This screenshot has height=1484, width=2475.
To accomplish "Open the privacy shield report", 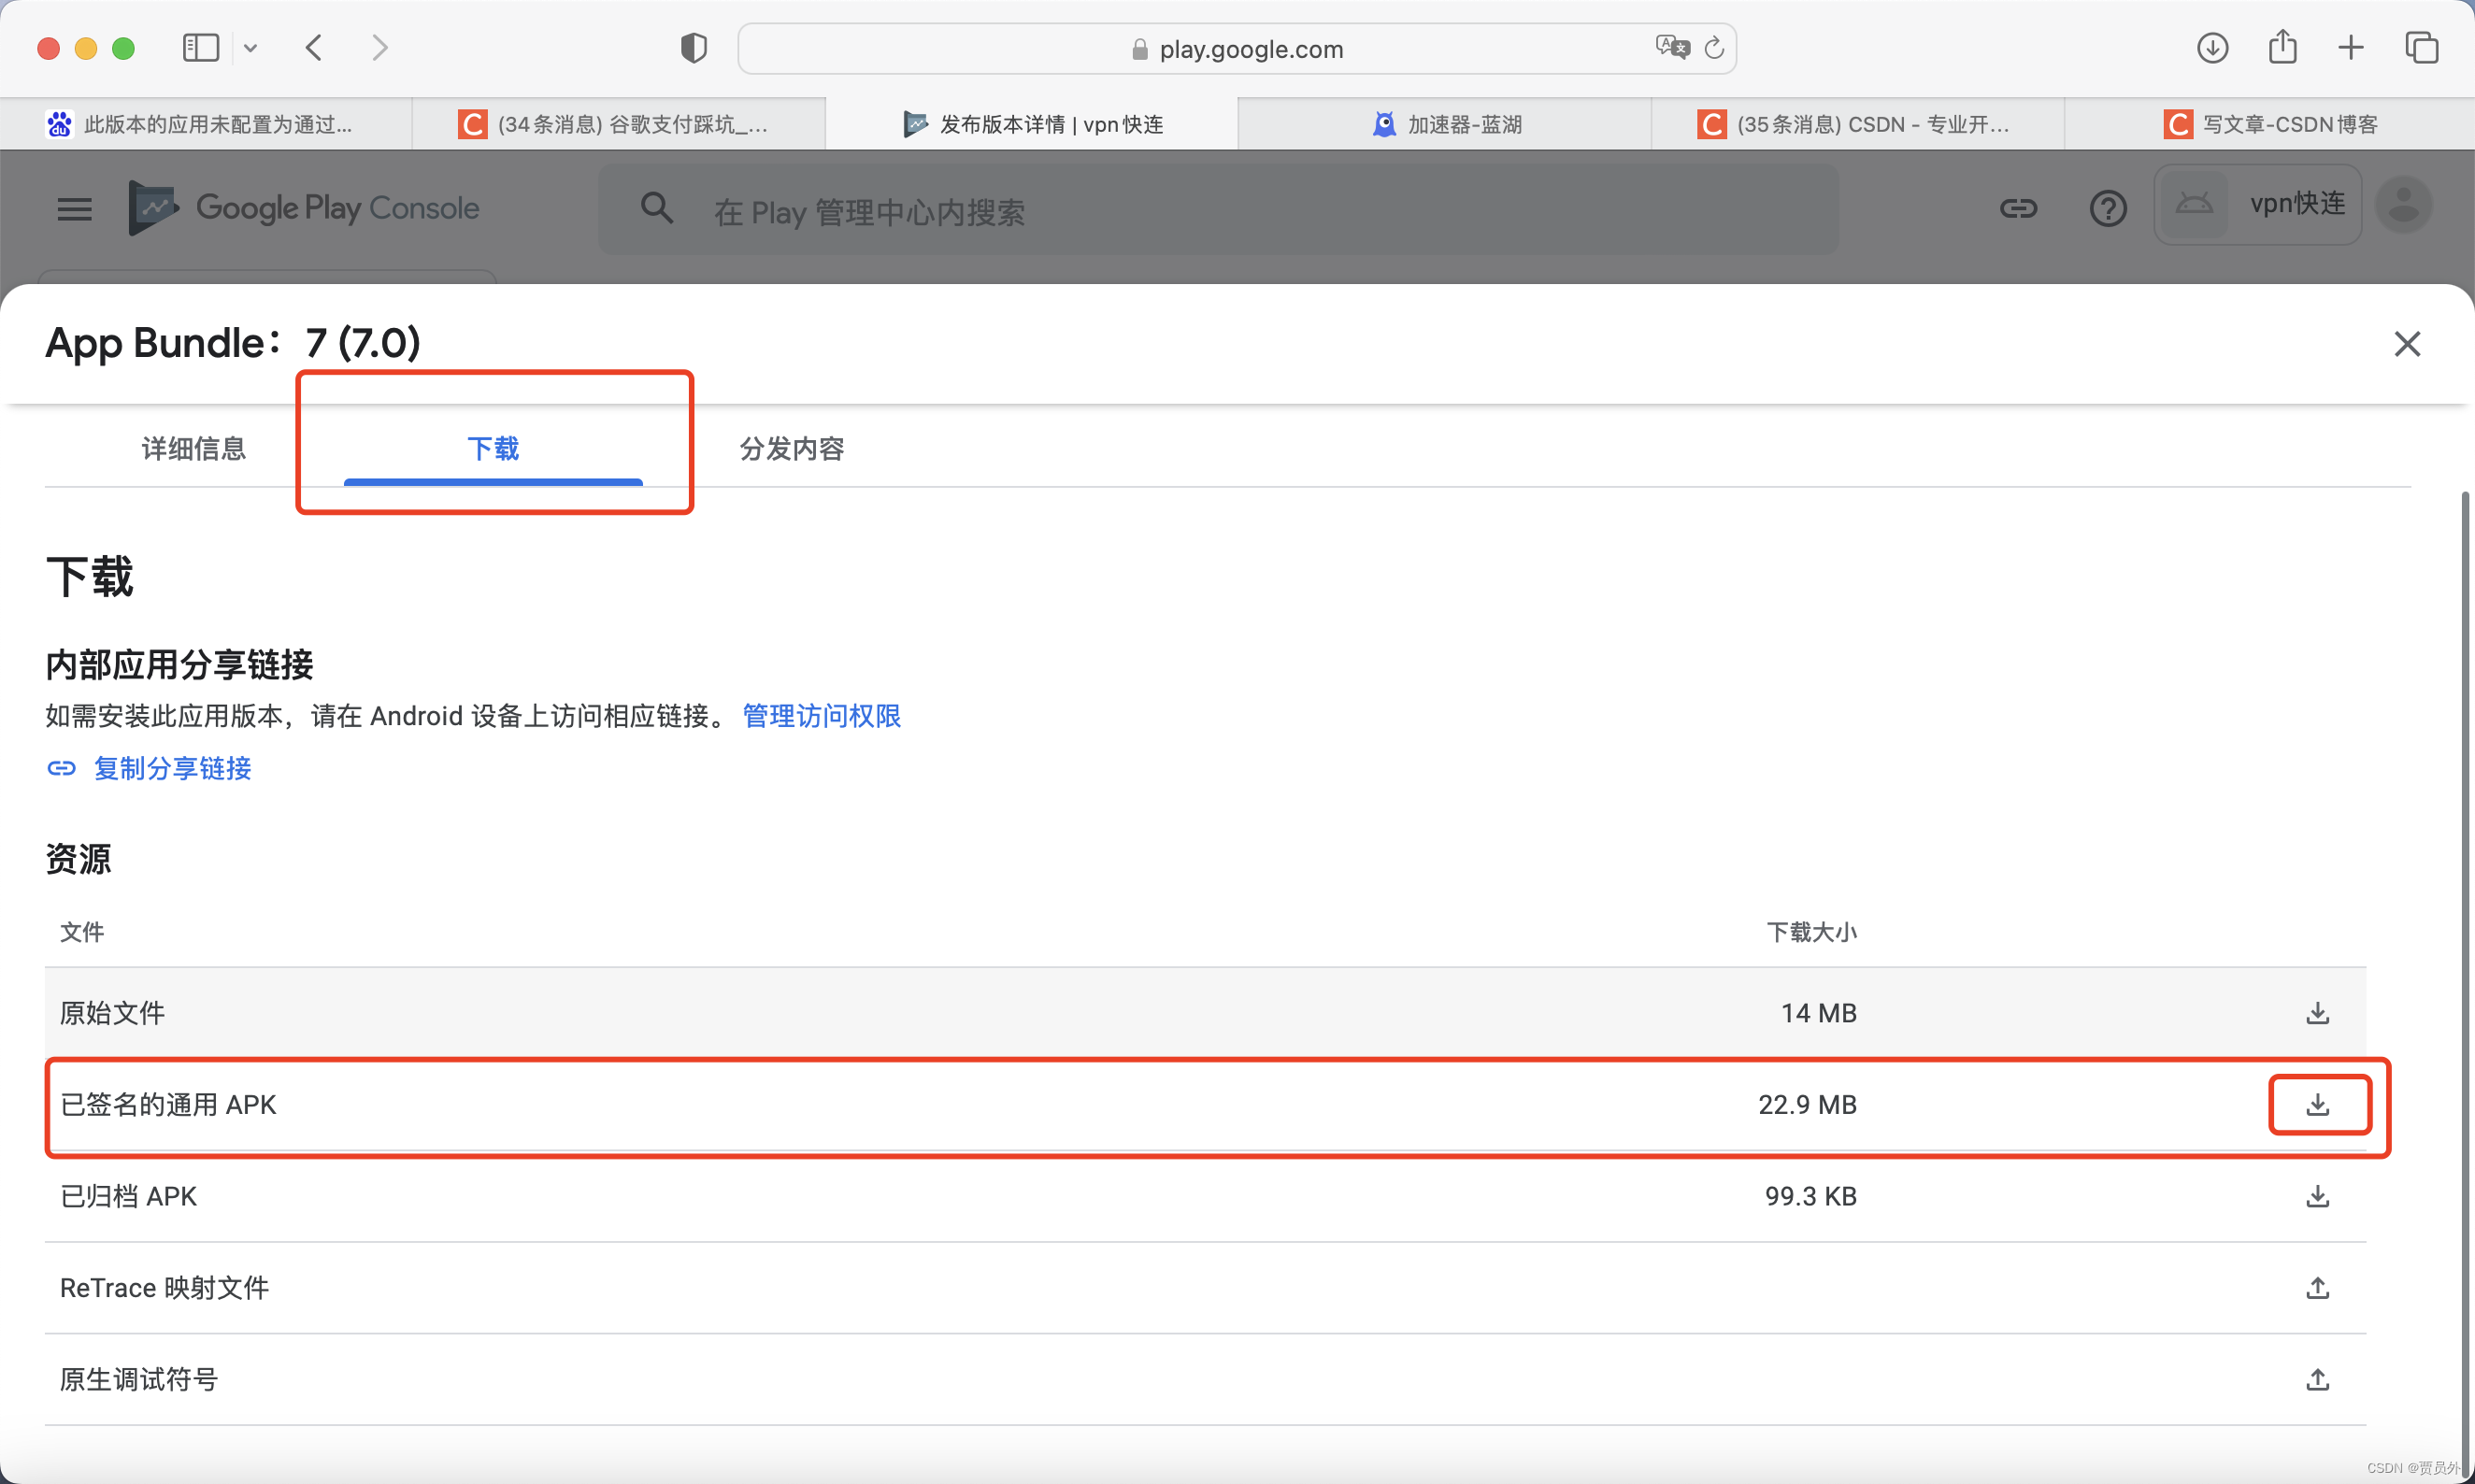I will point(694,48).
